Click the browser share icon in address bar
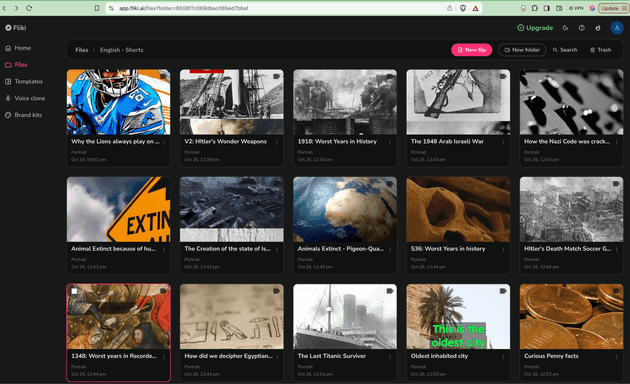 click(x=450, y=8)
